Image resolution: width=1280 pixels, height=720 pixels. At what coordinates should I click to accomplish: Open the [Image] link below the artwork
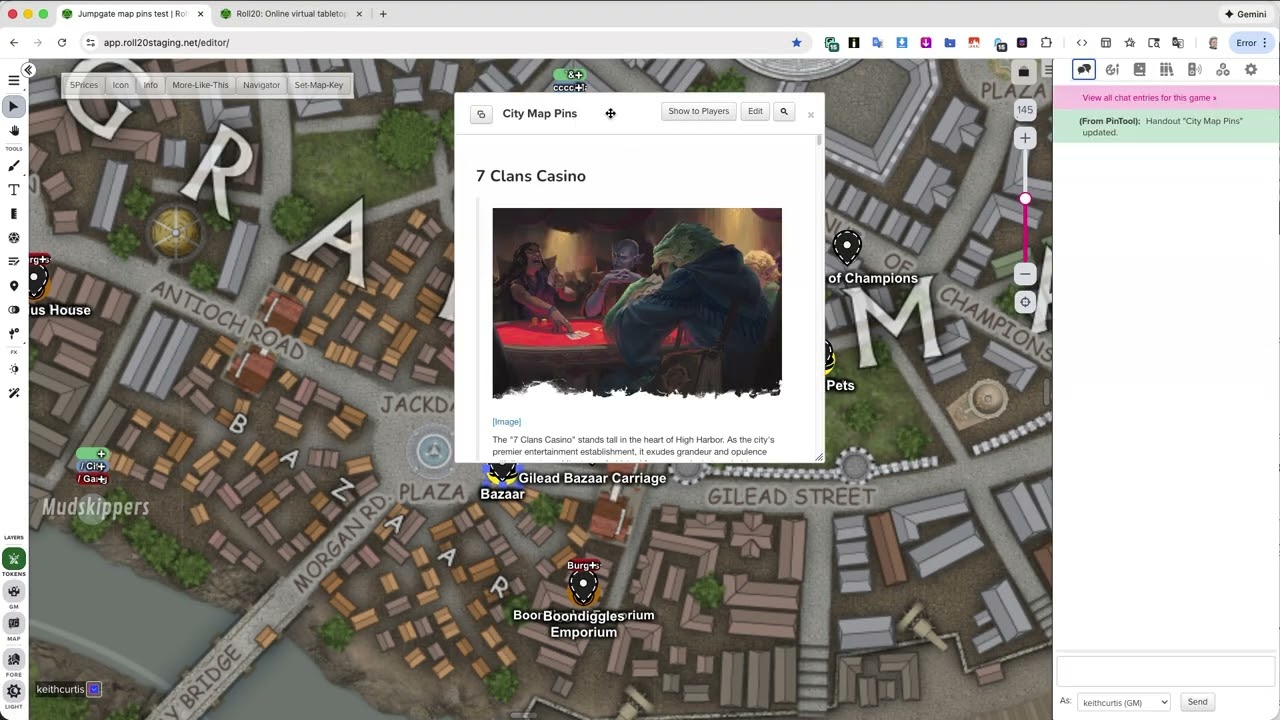507,422
